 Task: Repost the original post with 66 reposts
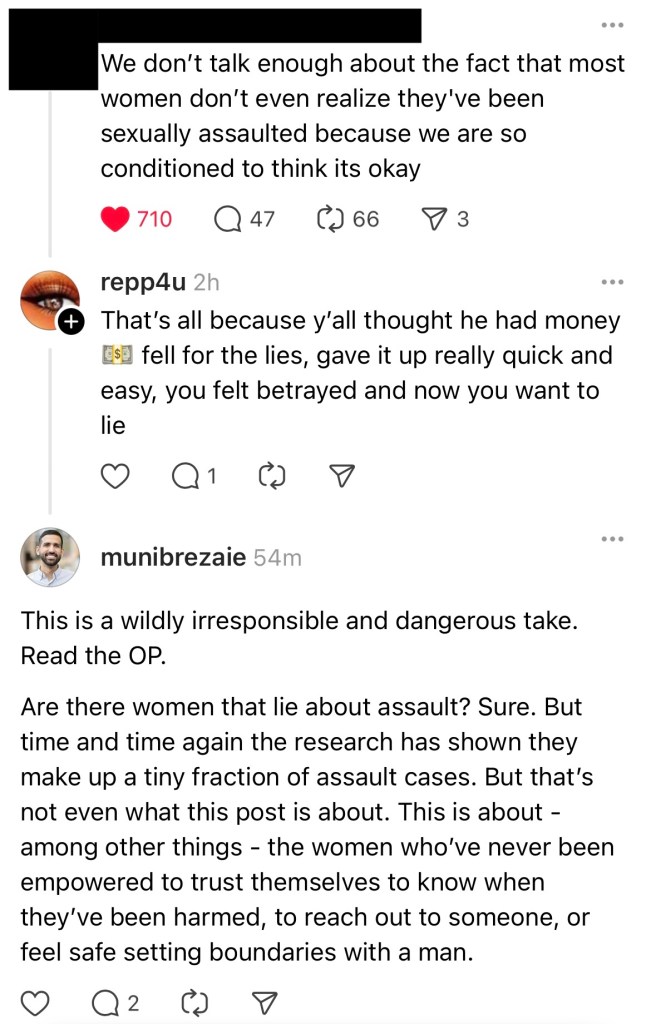(x=330, y=219)
